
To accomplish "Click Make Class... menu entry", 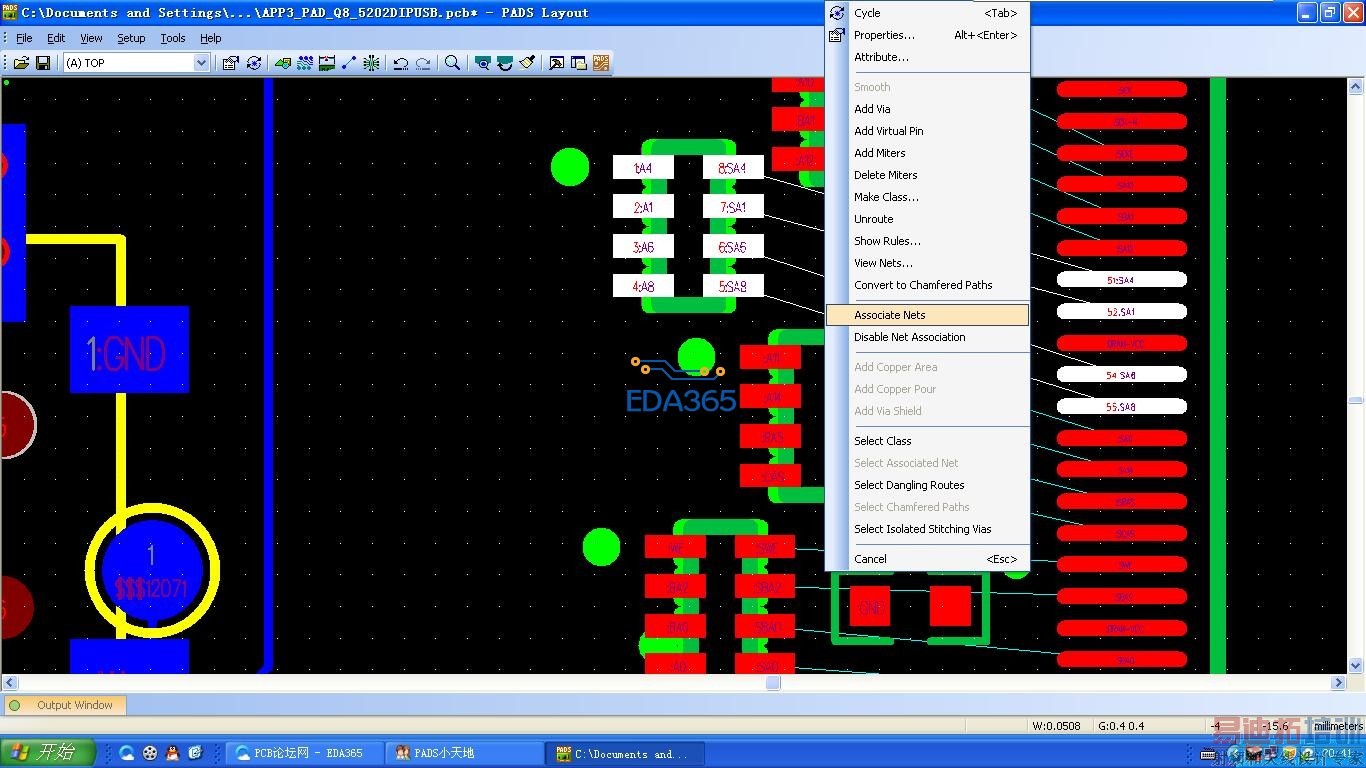I will (927, 197).
